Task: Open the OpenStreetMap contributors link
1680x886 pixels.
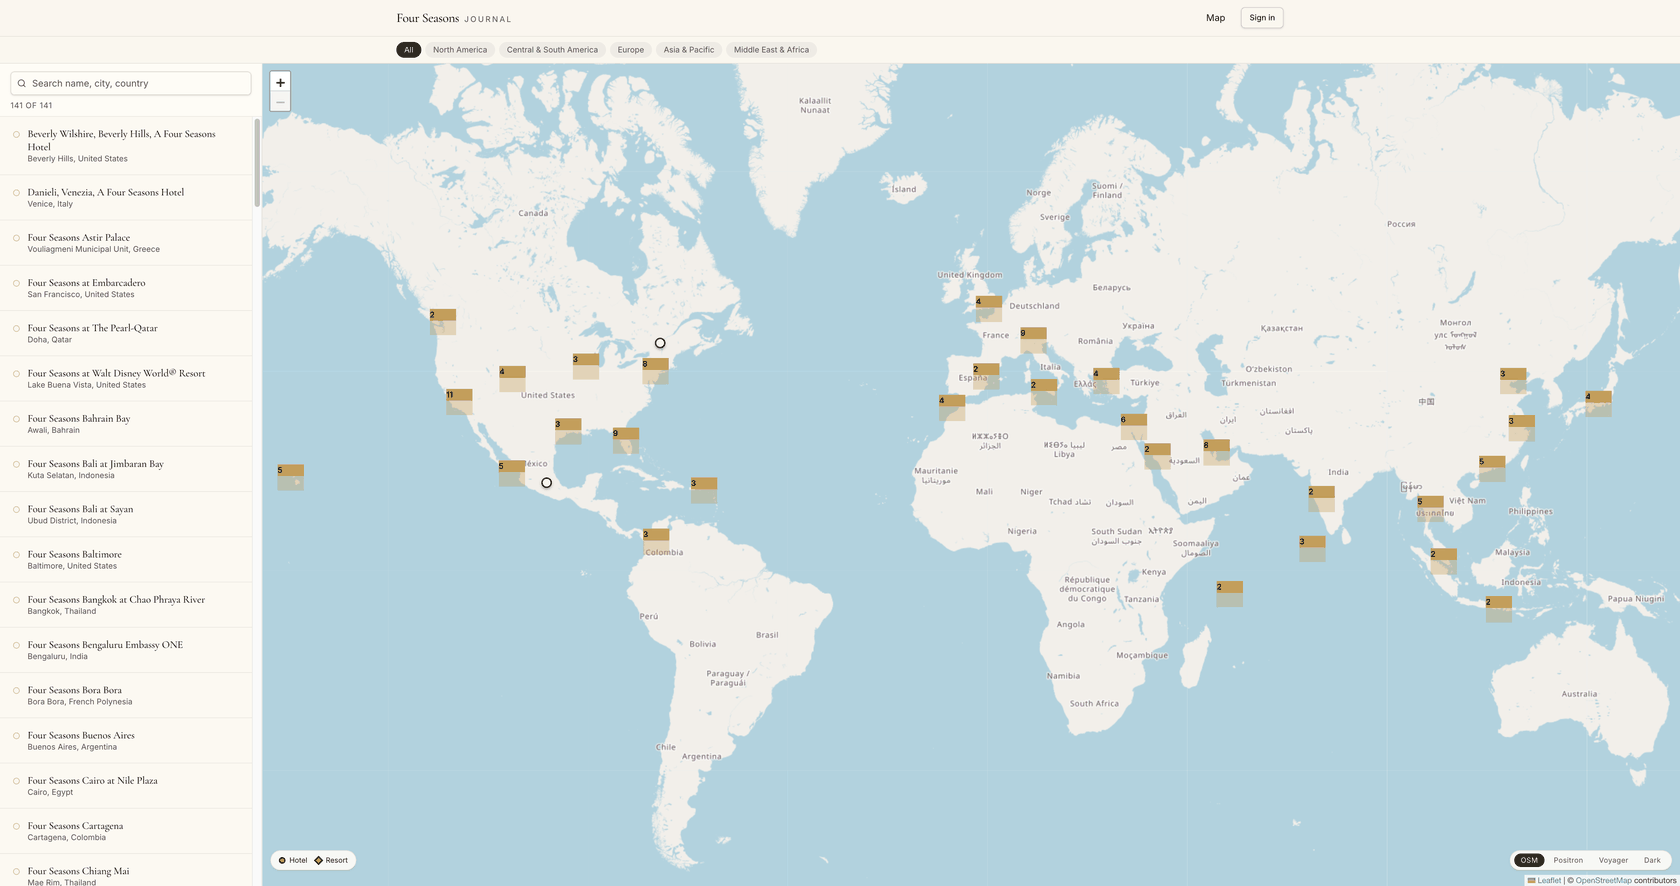Action: 1603,881
